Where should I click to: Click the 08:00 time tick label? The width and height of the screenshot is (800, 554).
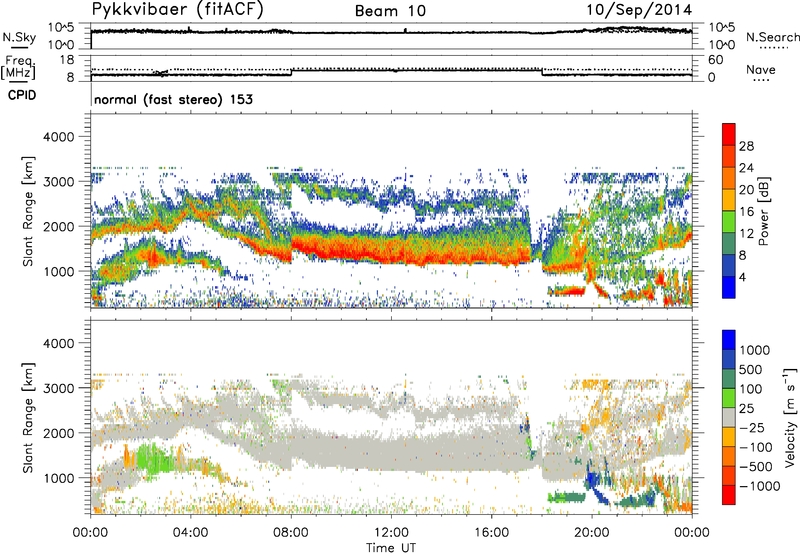pyautogui.click(x=291, y=533)
